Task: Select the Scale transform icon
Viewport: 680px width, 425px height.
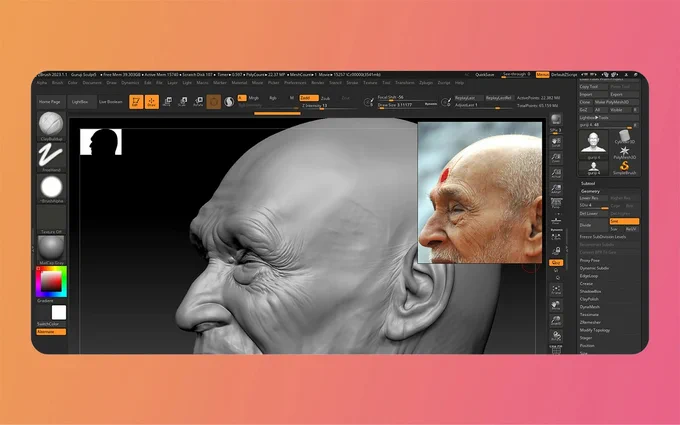Action: (x=183, y=102)
